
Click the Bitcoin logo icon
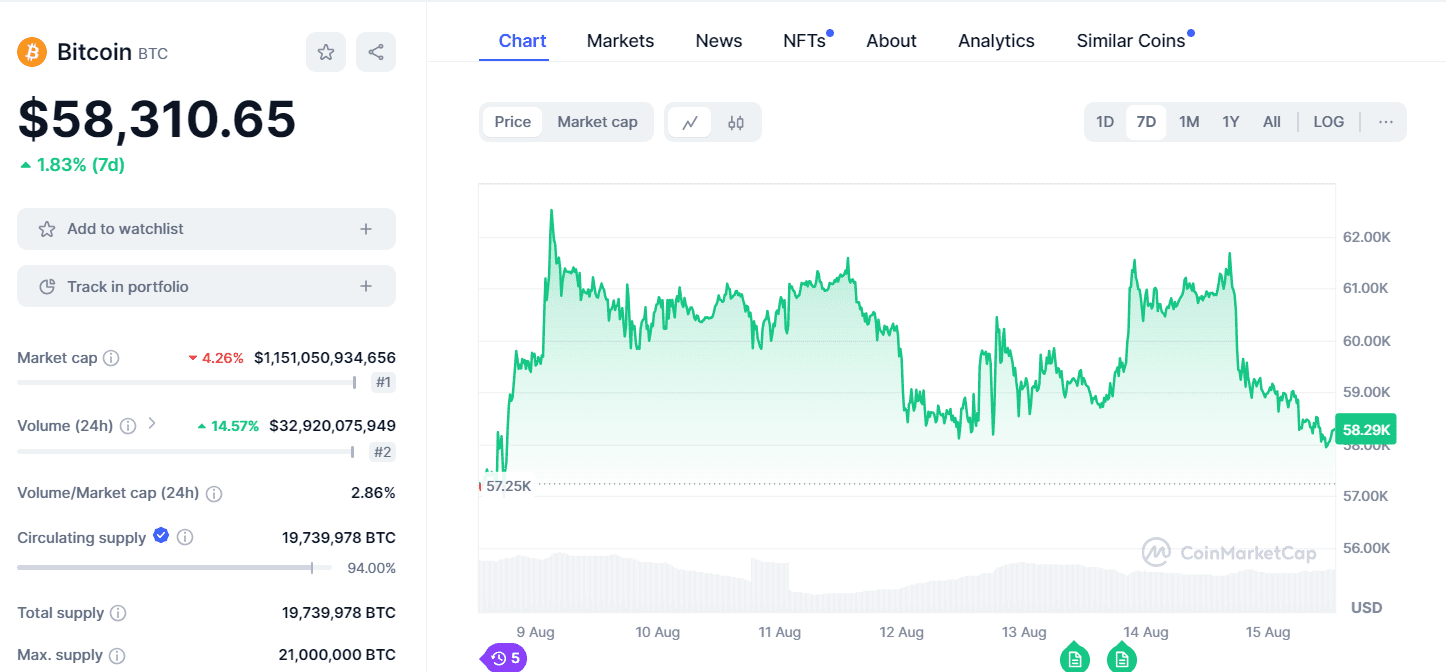point(31,51)
